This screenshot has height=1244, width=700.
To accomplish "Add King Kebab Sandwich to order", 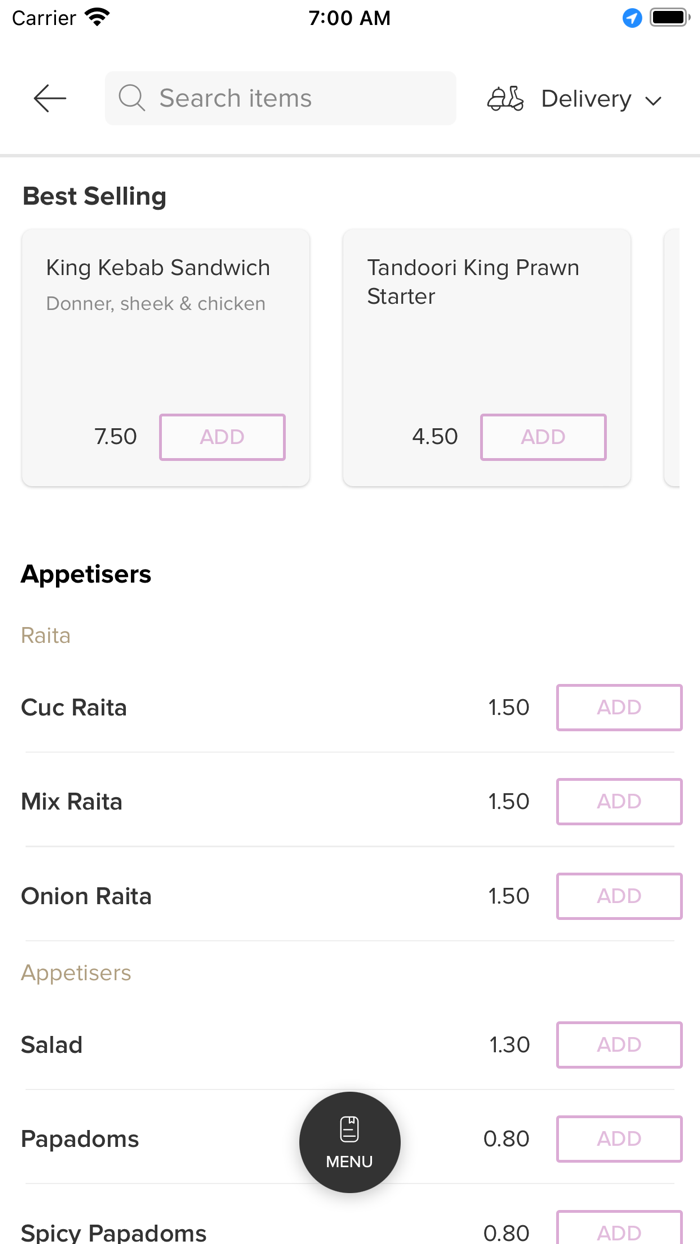I will point(222,437).
